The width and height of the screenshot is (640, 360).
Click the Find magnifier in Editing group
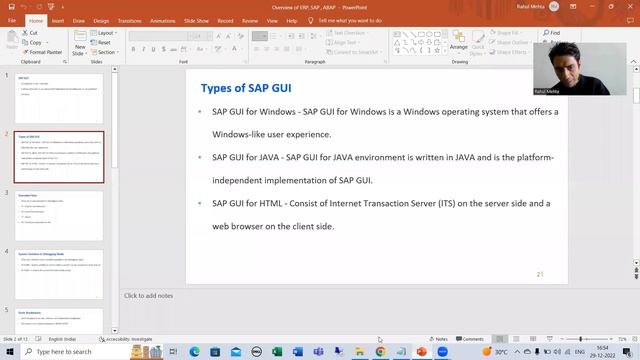[551, 33]
